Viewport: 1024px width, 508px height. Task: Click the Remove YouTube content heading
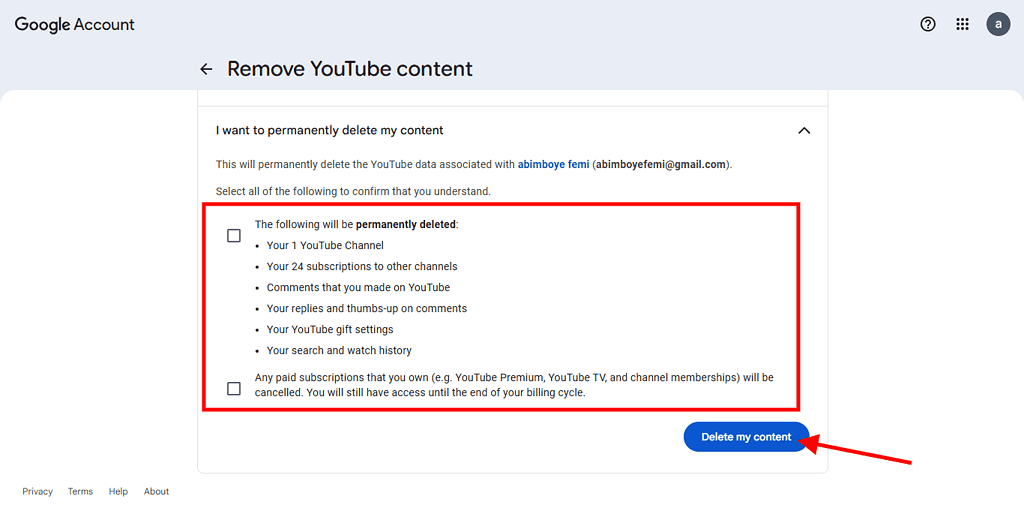tap(350, 69)
